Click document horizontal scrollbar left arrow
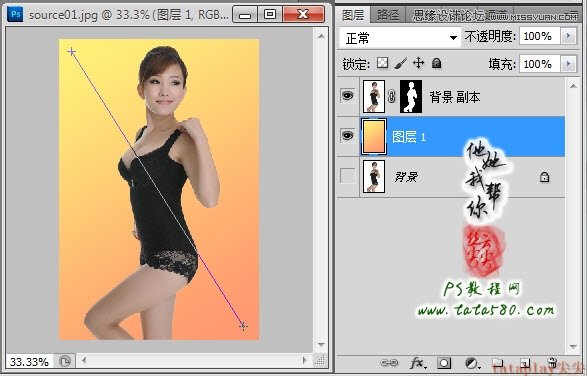 [x=84, y=361]
